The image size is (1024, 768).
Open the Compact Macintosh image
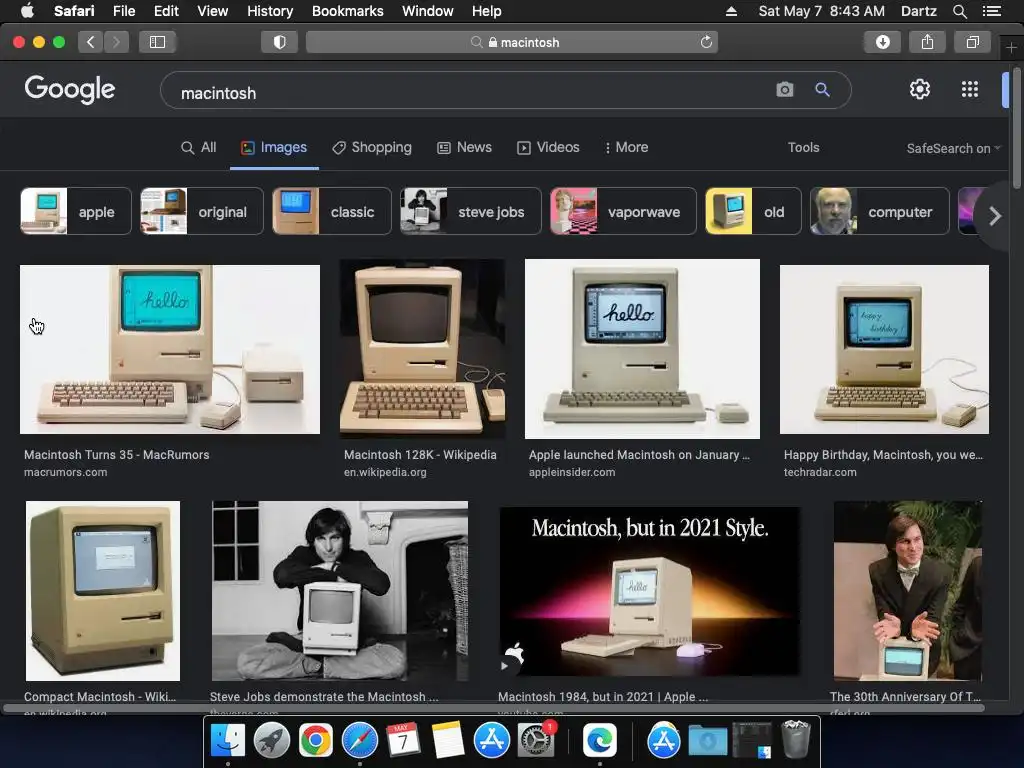click(103, 590)
